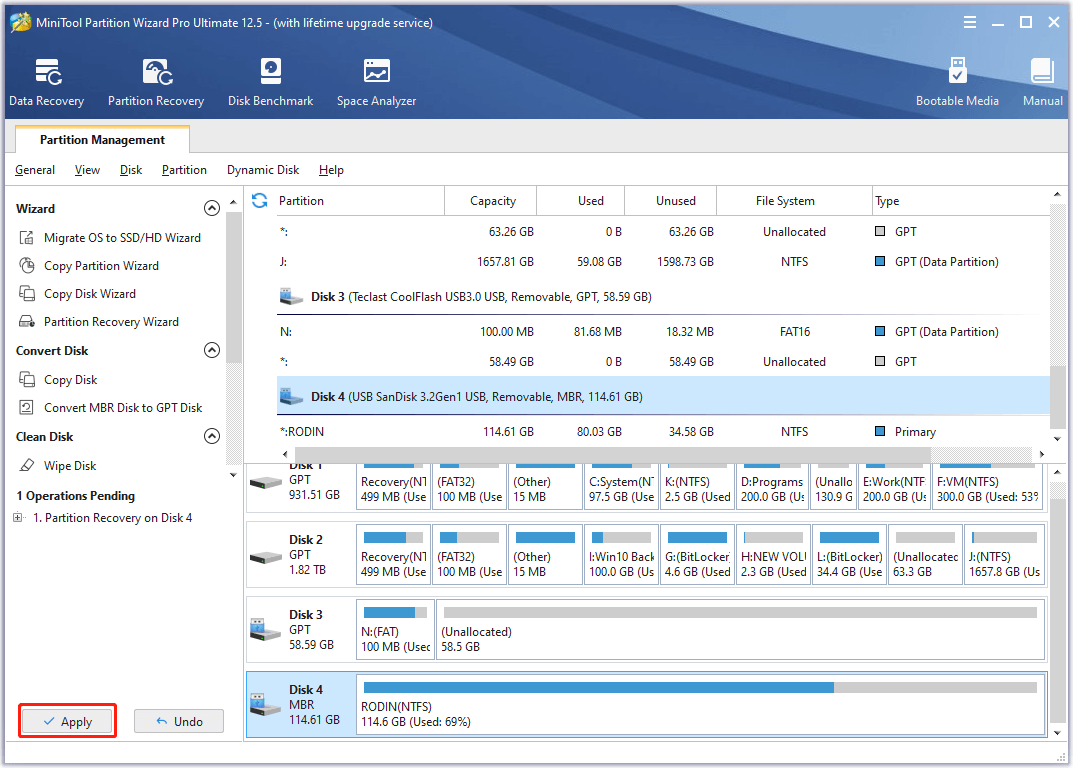Click the Partition Recovery Wizard icon
This screenshot has height=768, width=1073.
tap(27, 322)
